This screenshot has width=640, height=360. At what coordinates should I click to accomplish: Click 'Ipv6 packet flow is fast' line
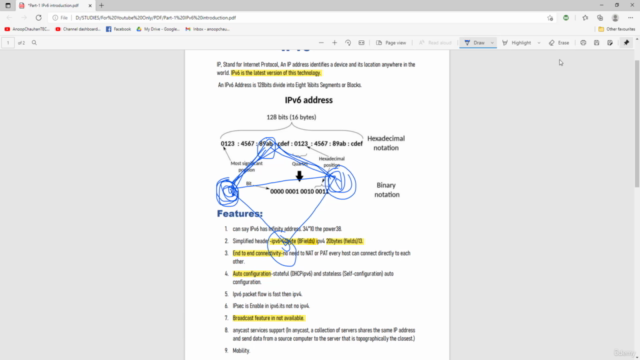pos(267,294)
